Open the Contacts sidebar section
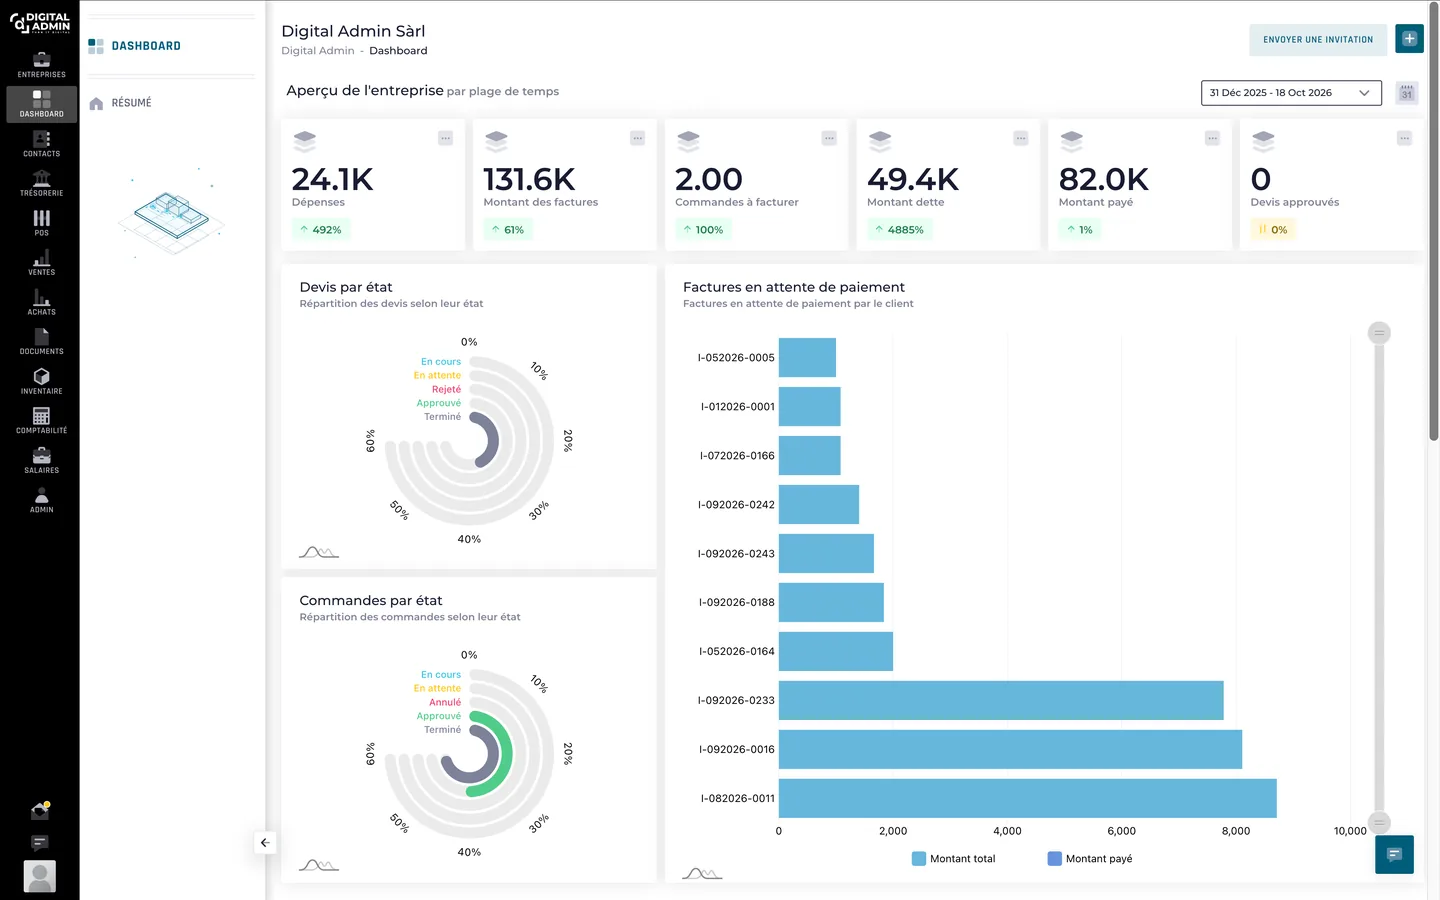This screenshot has height=900, width=1440. click(x=41, y=143)
